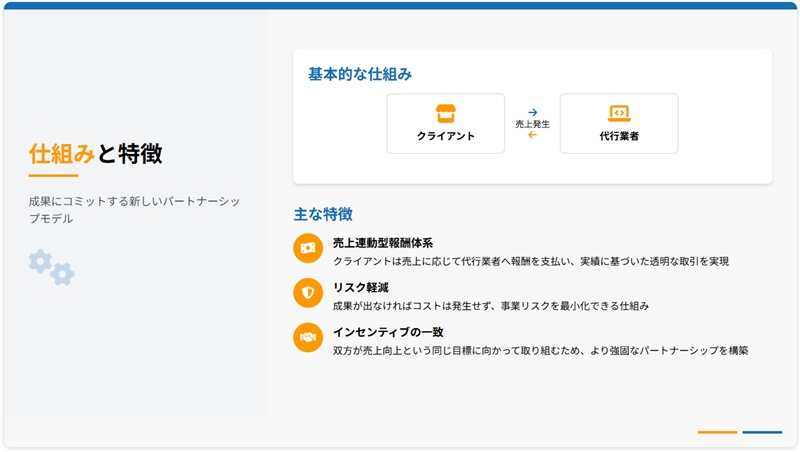Click the money icon beside 売上連動型報酬体系
Viewport: 800px width, 452px height.
pos(308,248)
